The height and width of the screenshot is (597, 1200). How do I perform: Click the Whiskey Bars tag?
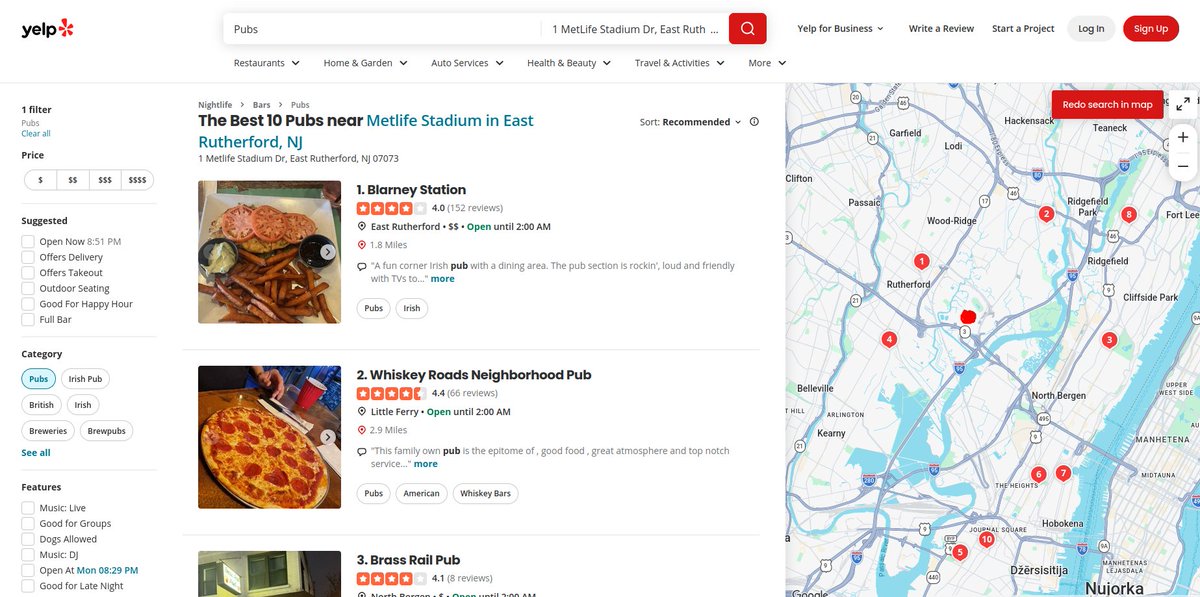click(485, 493)
